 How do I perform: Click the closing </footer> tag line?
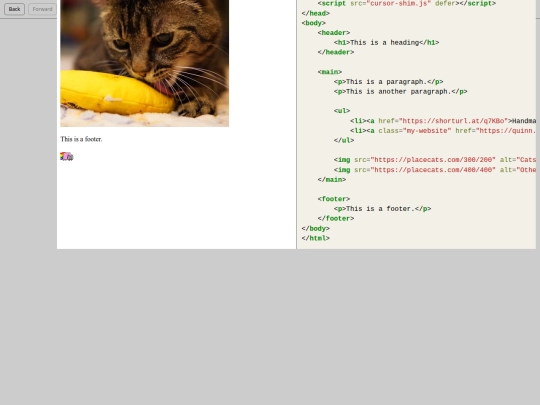[336, 219]
